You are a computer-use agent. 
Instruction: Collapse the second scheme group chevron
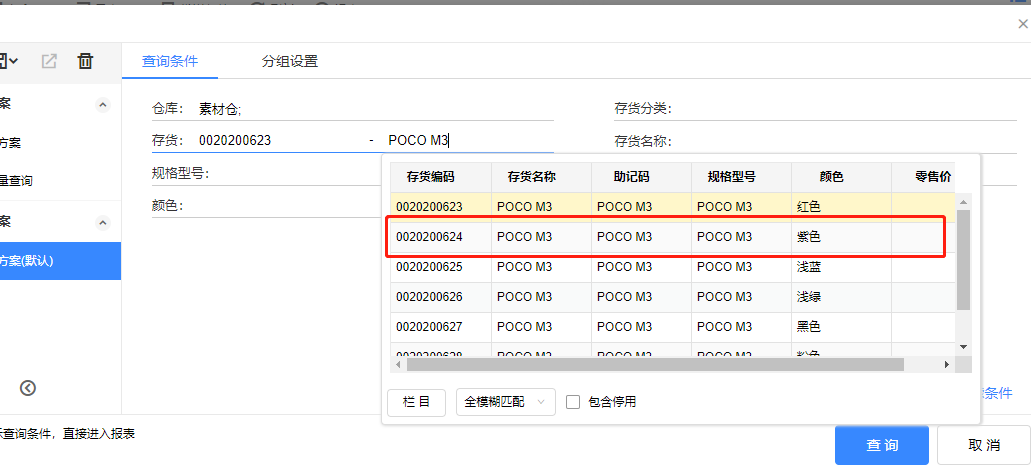pos(103,222)
